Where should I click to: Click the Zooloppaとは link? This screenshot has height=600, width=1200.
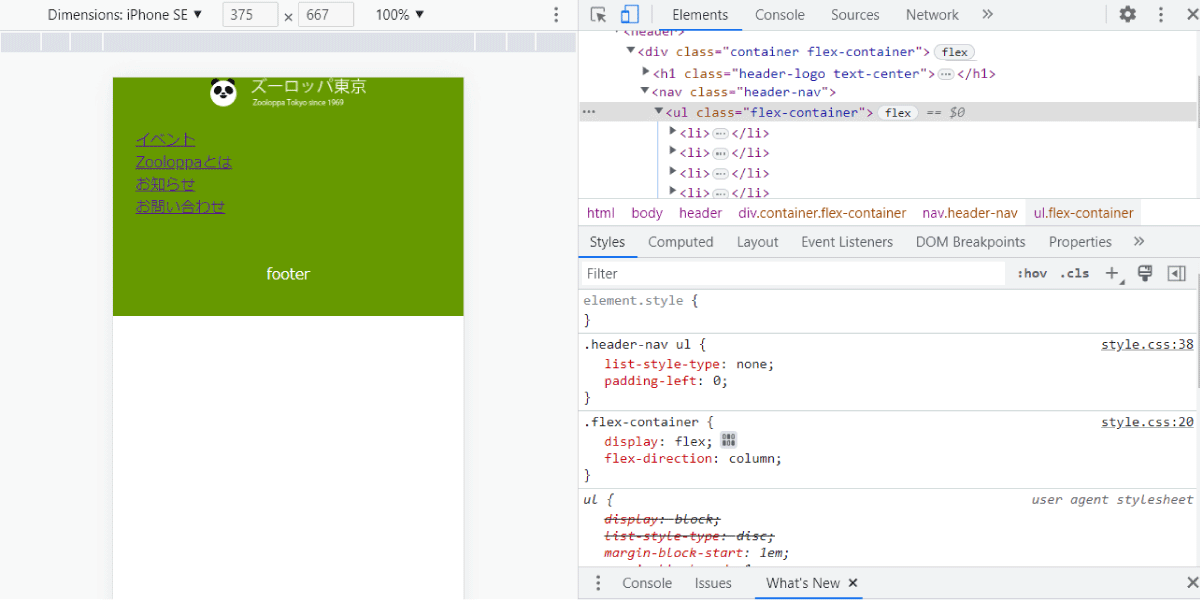[x=184, y=162]
